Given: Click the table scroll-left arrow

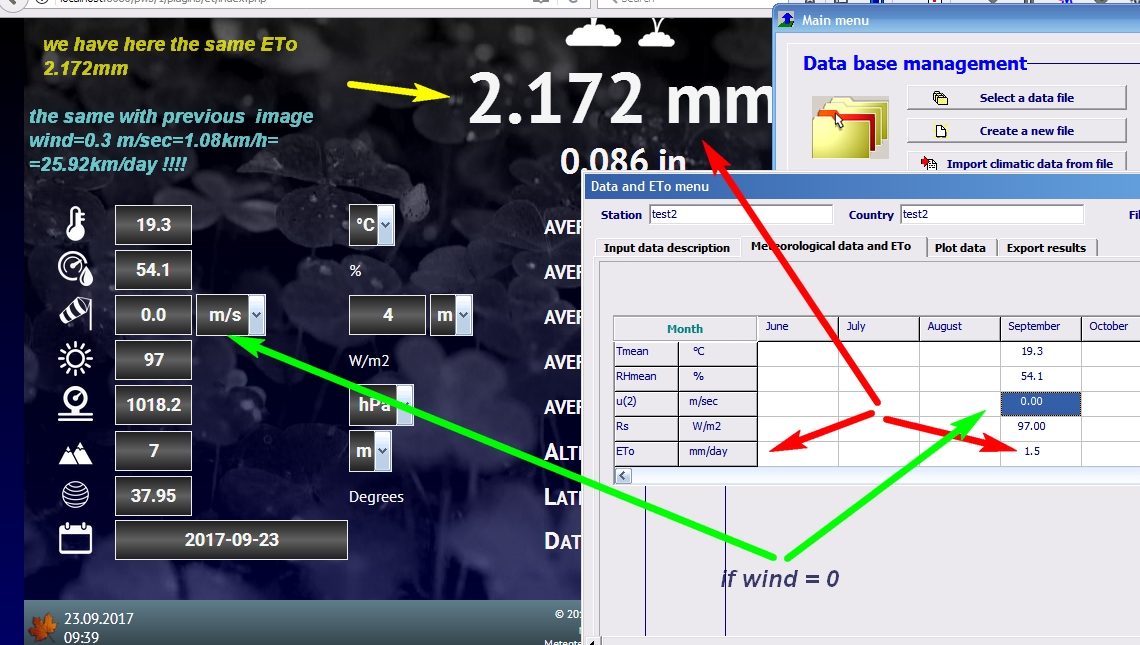Looking at the screenshot, I should tap(623, 476).
